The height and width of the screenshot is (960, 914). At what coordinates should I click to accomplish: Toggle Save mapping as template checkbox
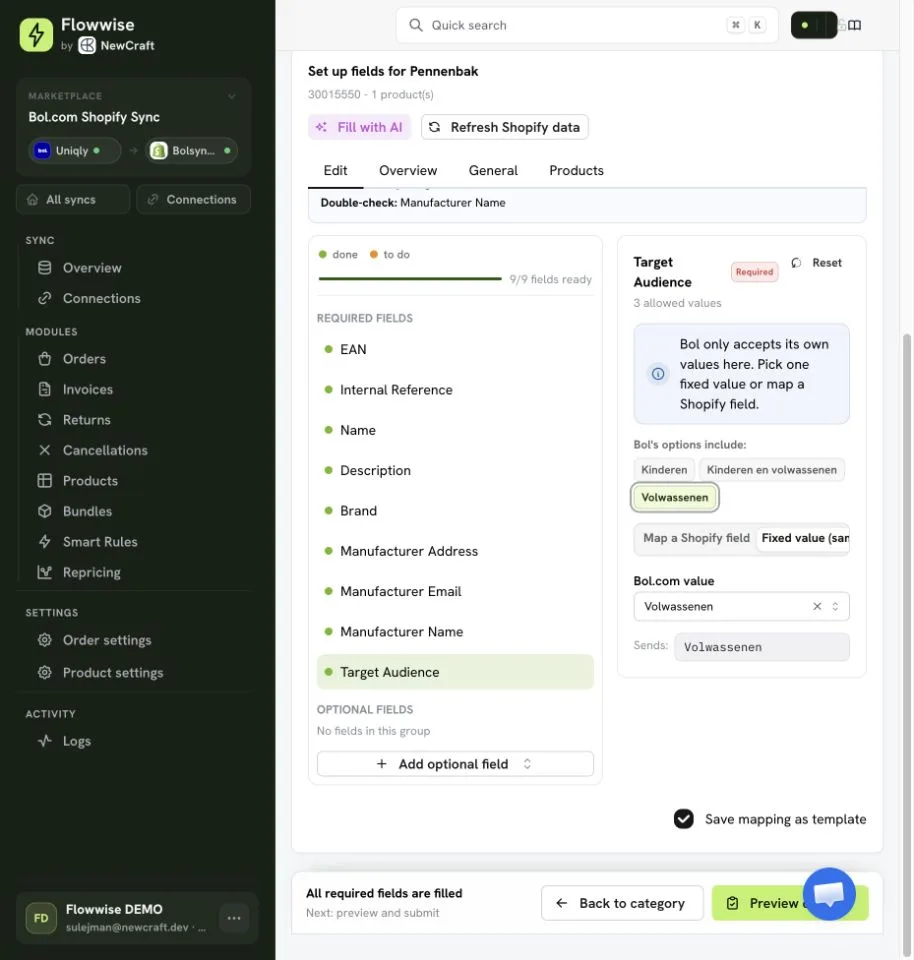click(x=684, y=819)
